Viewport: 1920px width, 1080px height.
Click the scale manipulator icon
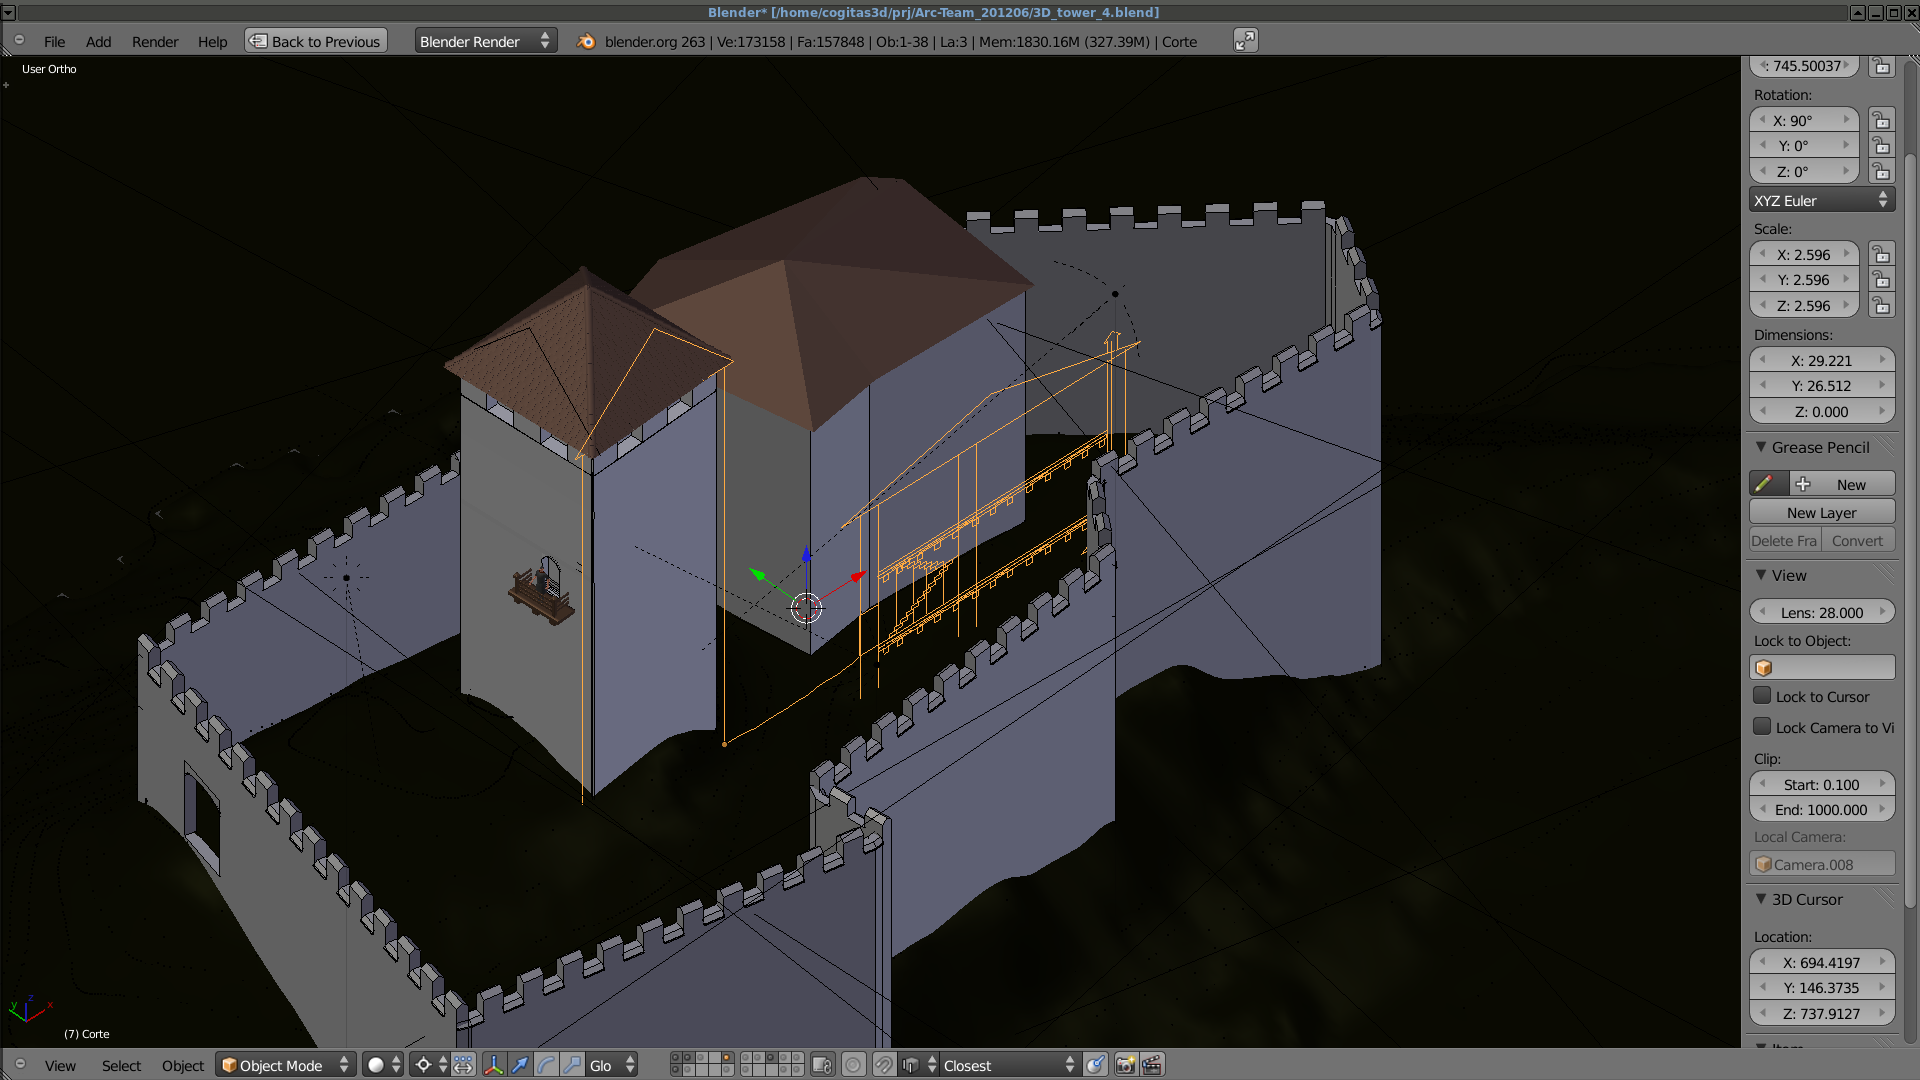coord(572,1065)
